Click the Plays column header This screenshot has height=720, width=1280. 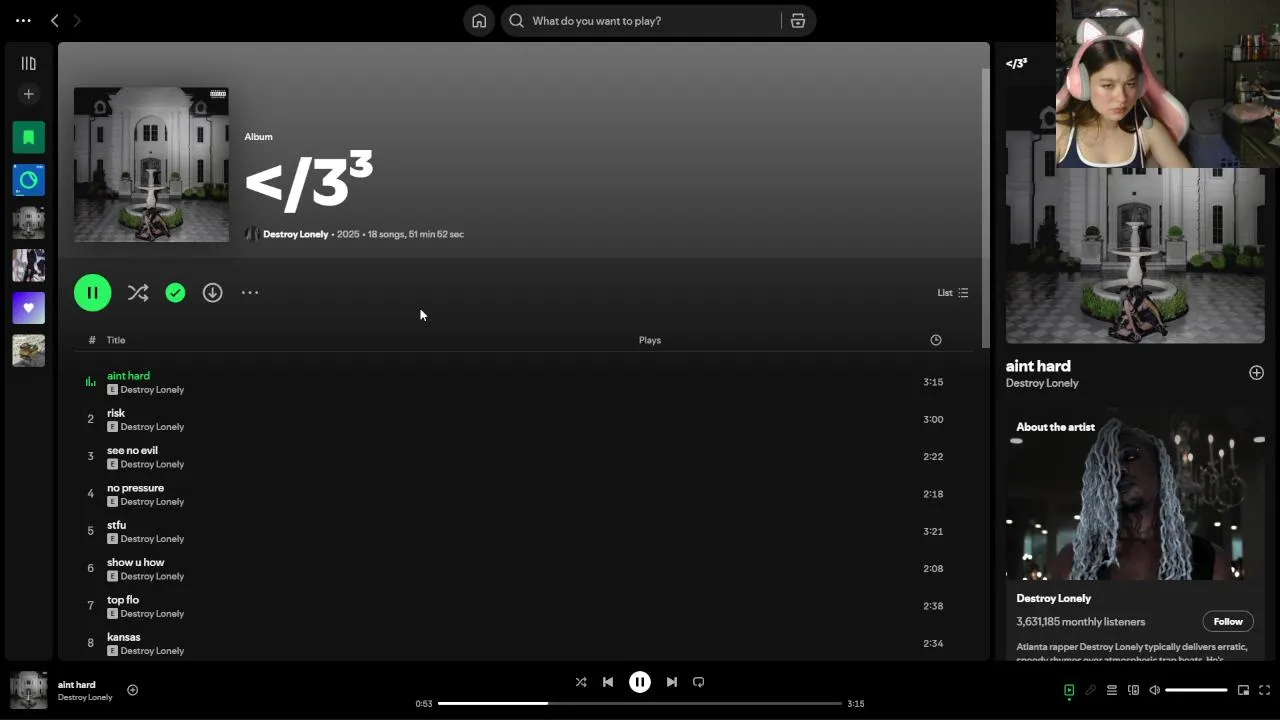[650, 340]
